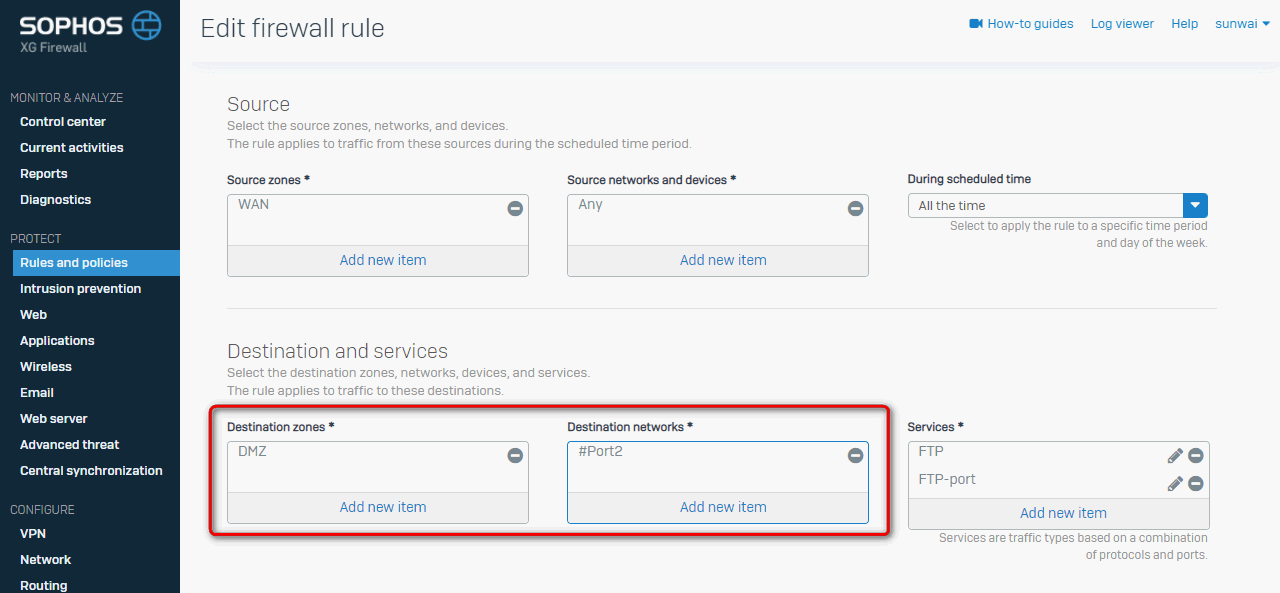Remove the FTP service entry
Image resolution: width=1280 pixels, height=593 pixels.
click(1196, 456)
